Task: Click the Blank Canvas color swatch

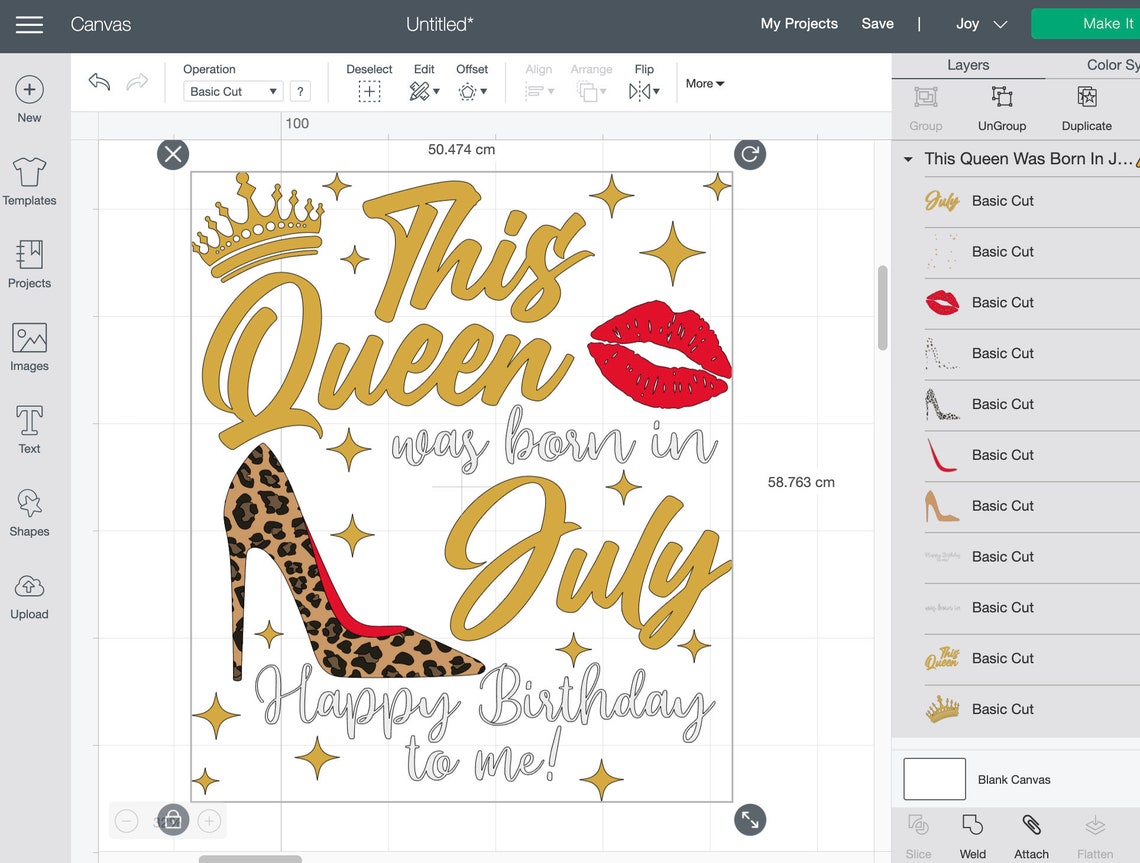Action: coord(934,779)
